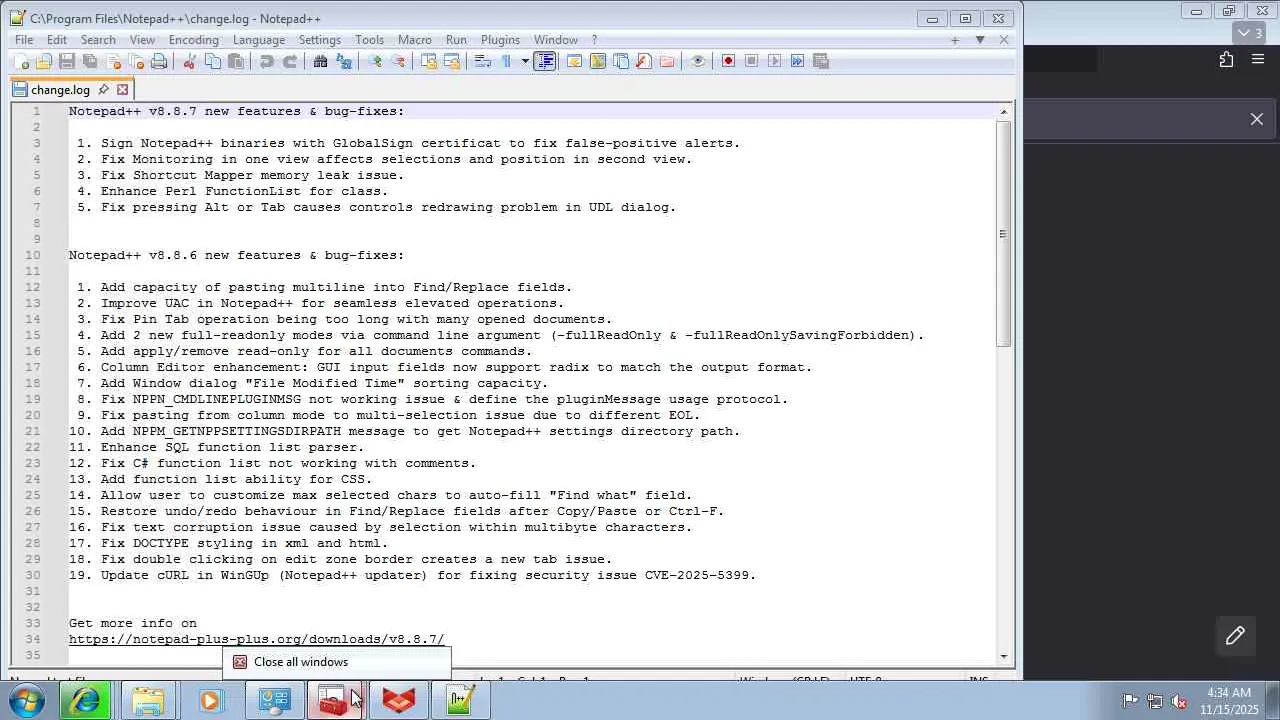Open Find with the binoculars icon
This screenshot has width=1280, height=720.
click(x=320, y=61)
